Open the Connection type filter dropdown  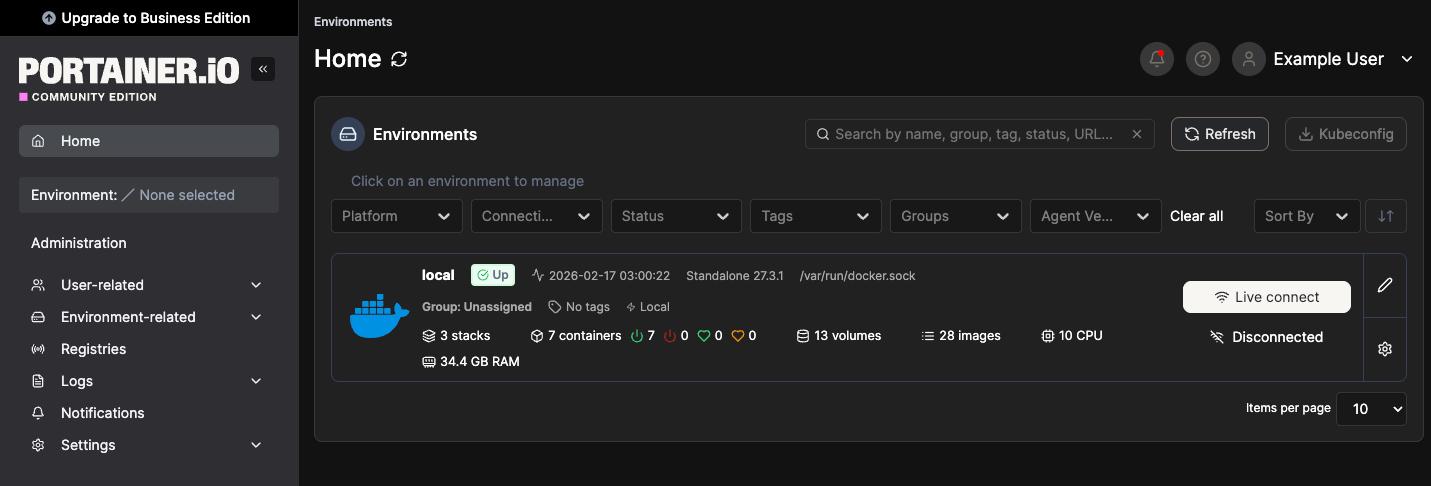click(x=537, y=216)
